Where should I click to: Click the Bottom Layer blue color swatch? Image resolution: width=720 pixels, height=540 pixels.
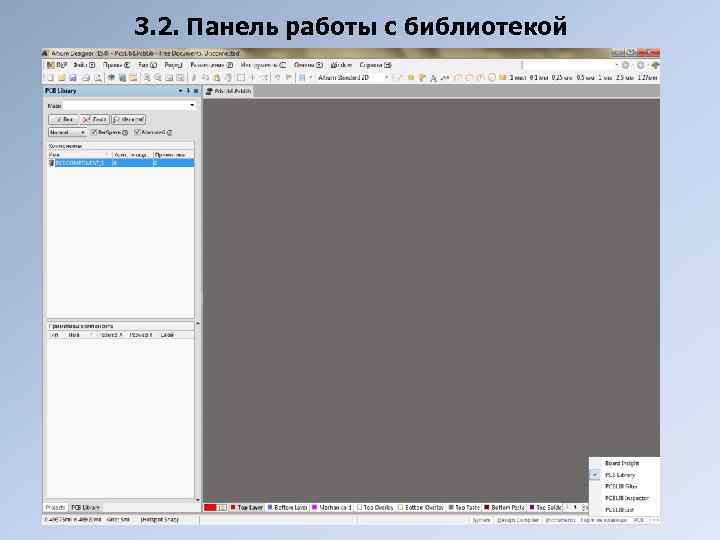(x=270, y=507)
